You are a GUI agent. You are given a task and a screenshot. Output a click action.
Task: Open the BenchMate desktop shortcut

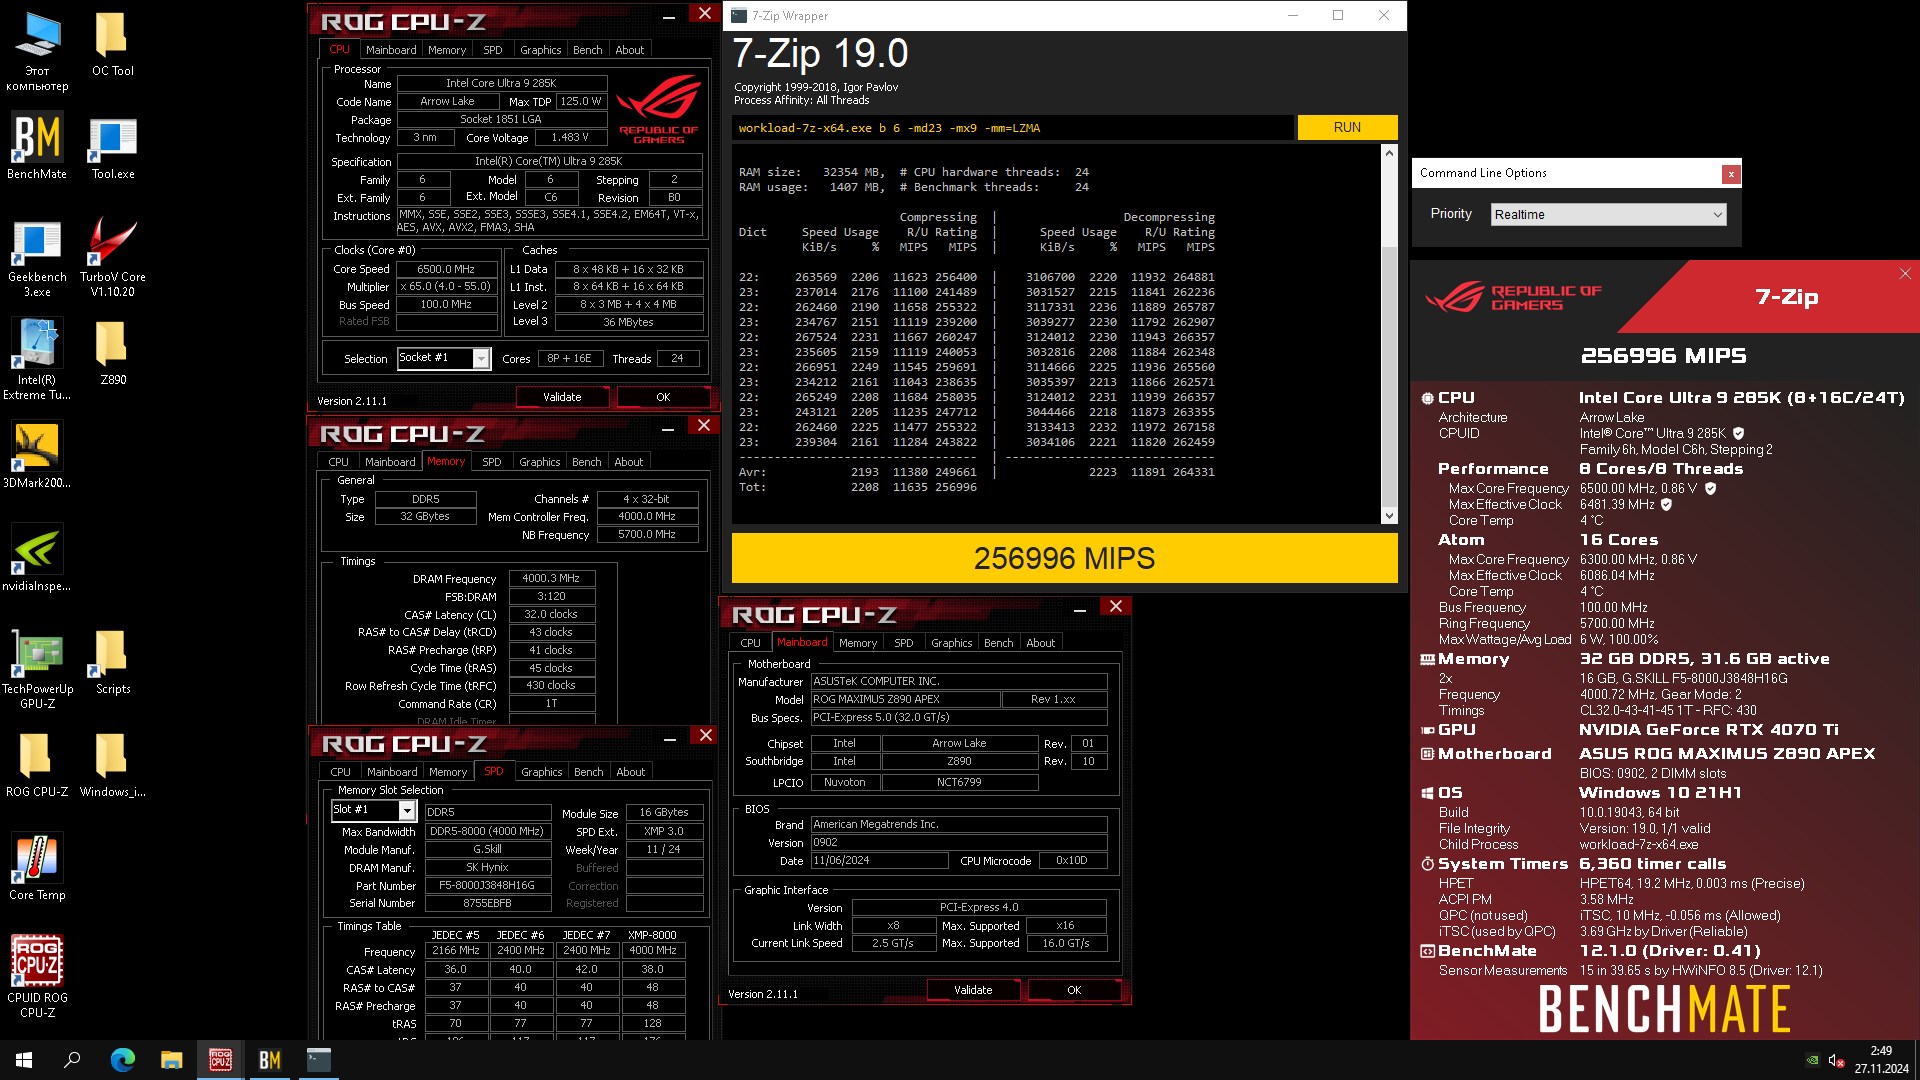click(37, 146)
